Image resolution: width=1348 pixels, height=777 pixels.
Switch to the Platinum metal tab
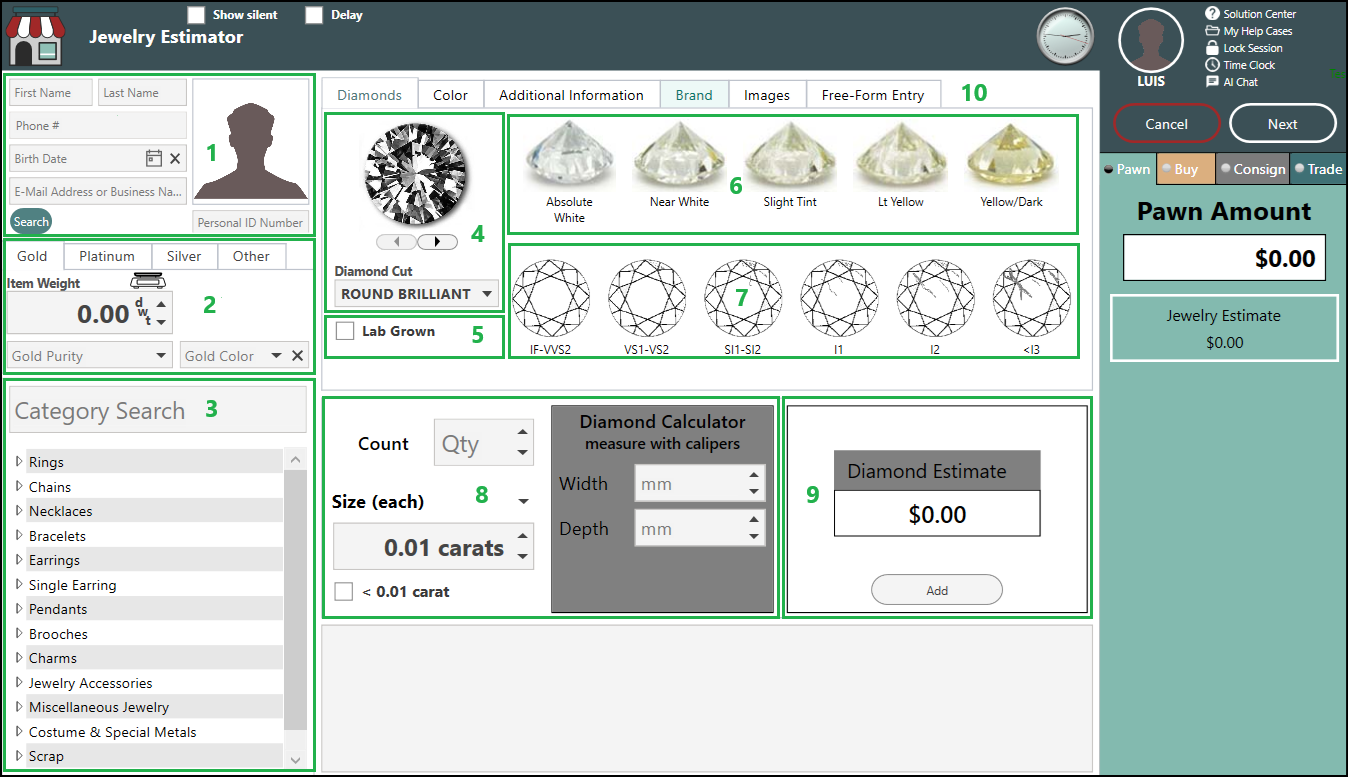[107, 256]
